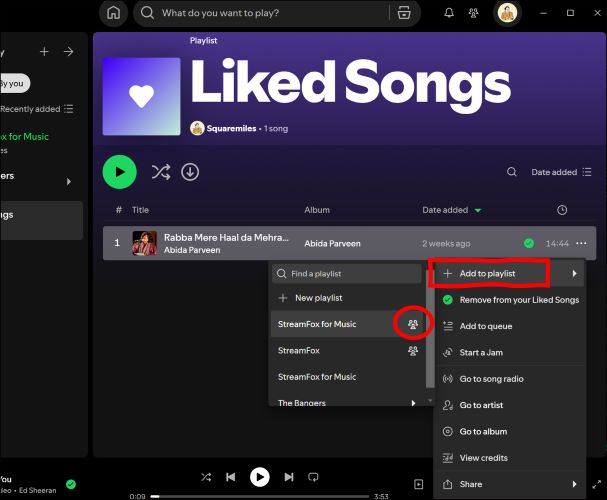
Task: Toggle shuffle in bottom player bar
Action: point(206,477)
